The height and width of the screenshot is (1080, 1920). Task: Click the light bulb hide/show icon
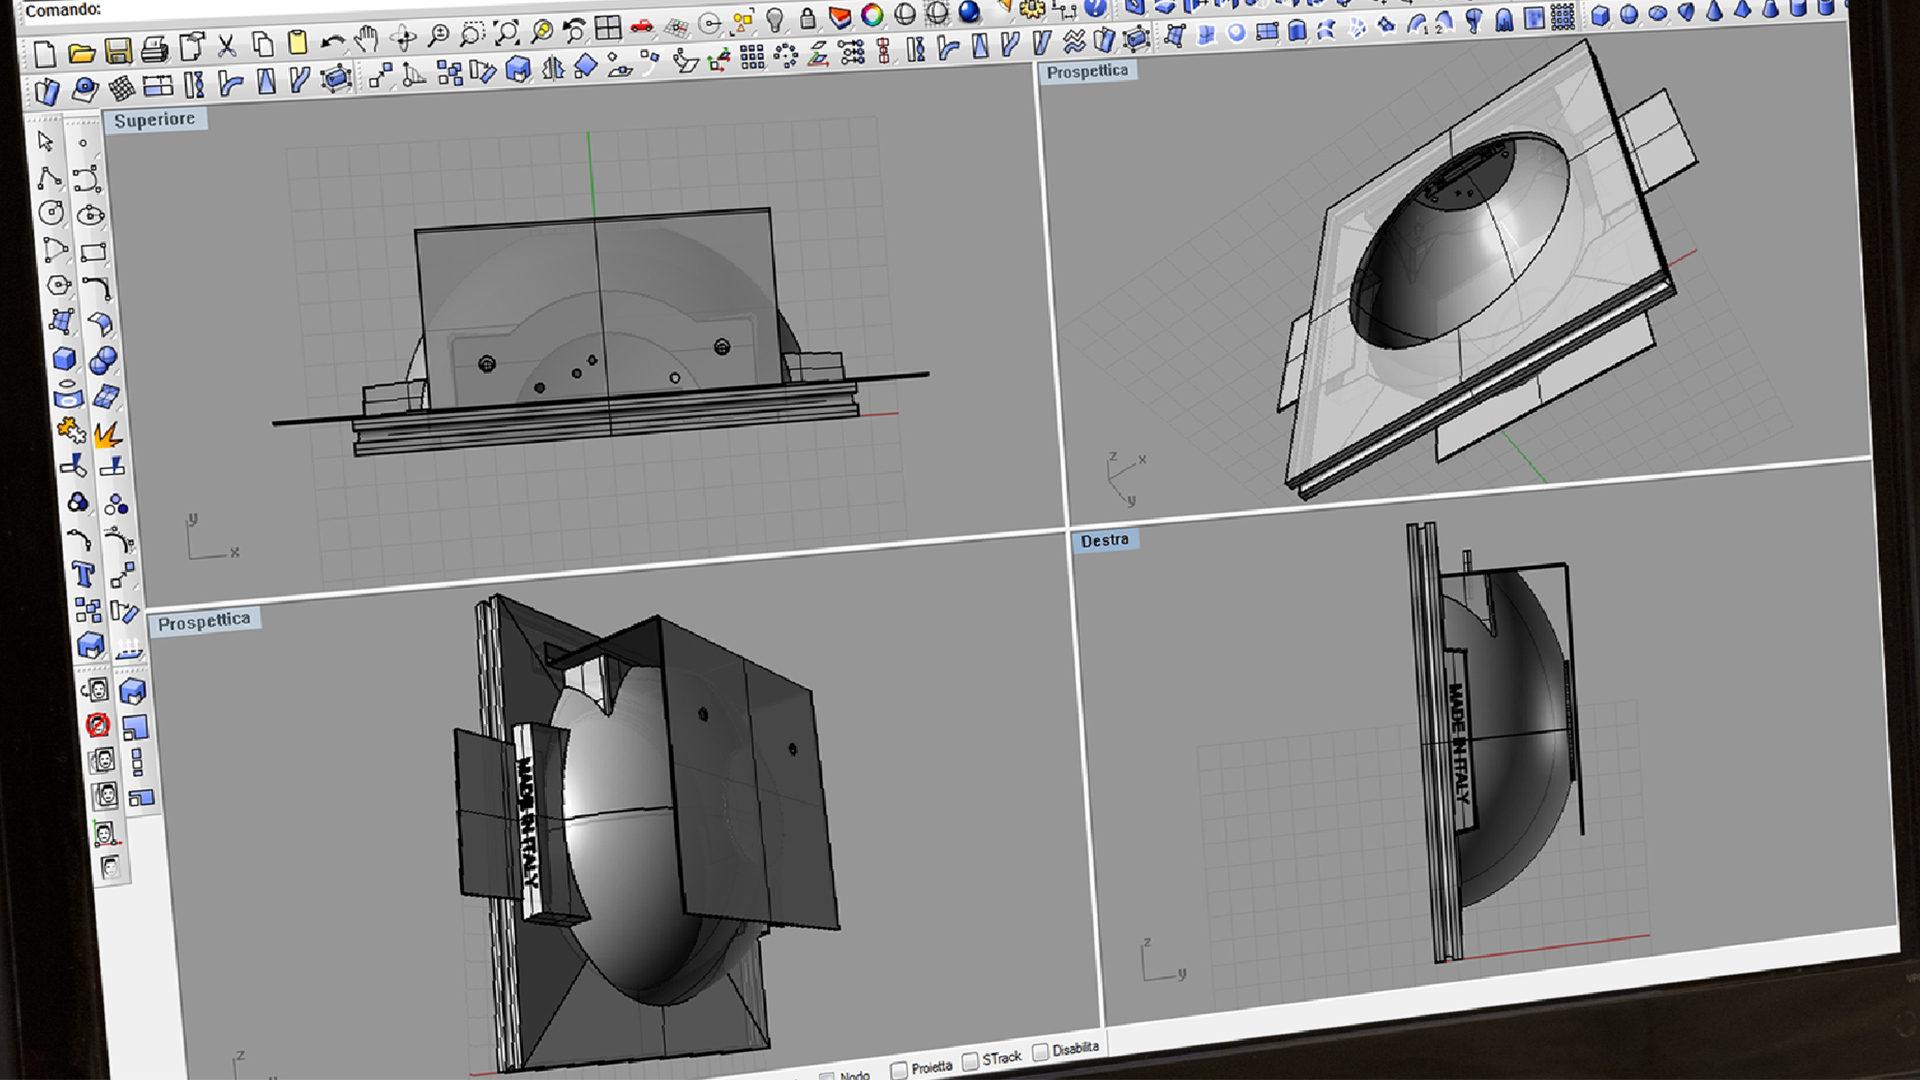775,19
